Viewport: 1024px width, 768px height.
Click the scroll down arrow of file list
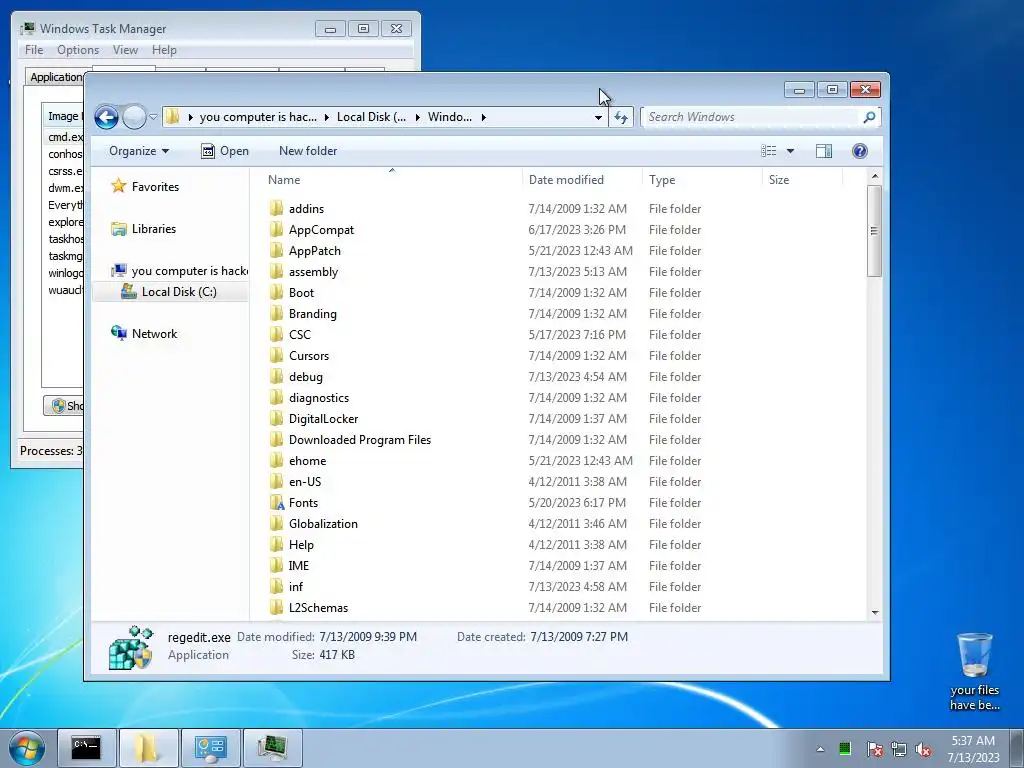click(x=874, y=613)
